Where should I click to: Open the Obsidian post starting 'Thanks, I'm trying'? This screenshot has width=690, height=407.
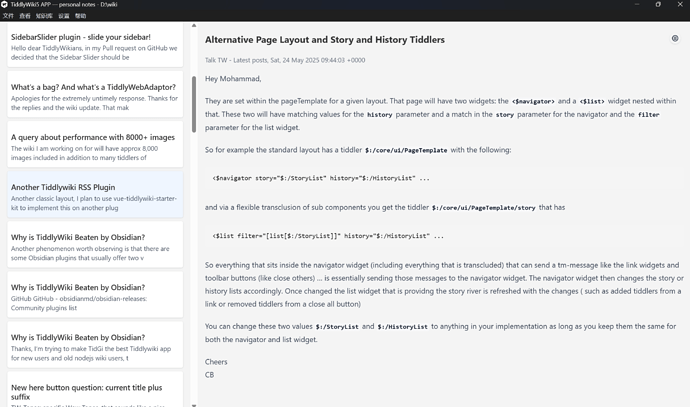[95, 345]
